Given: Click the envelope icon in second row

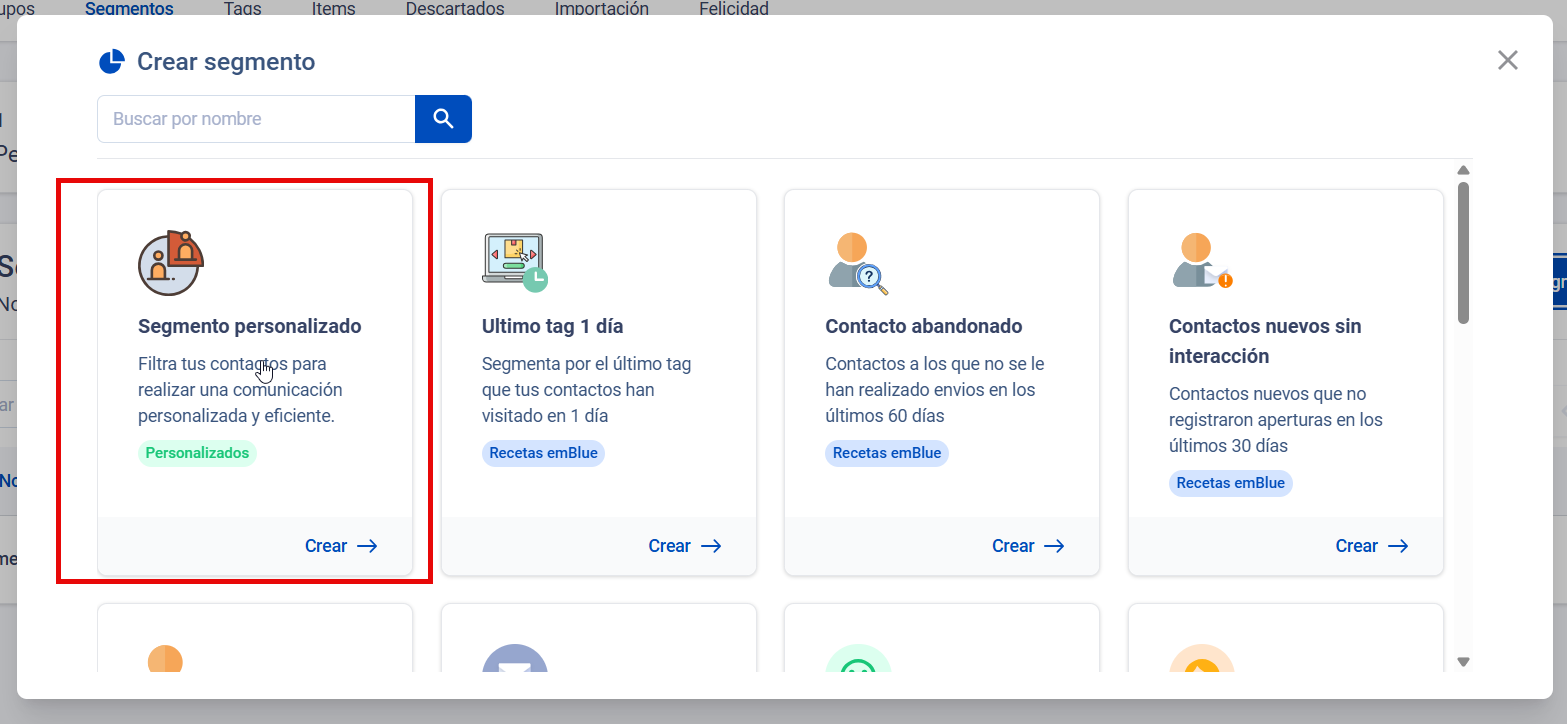Looking at the screenshot, I should pyautogui.click(x=515, y=660).
